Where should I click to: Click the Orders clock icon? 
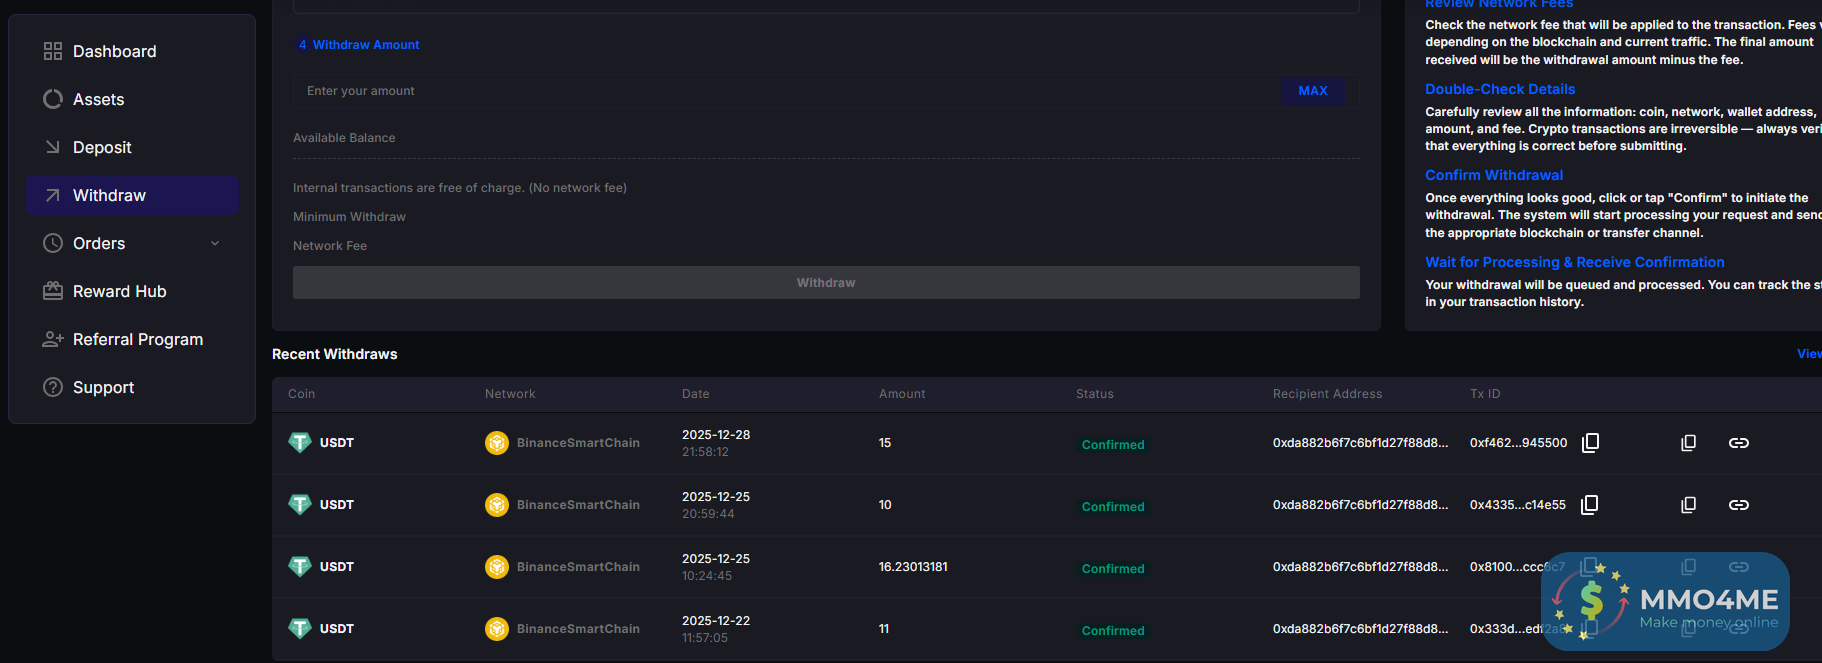[x=53, y=243]
